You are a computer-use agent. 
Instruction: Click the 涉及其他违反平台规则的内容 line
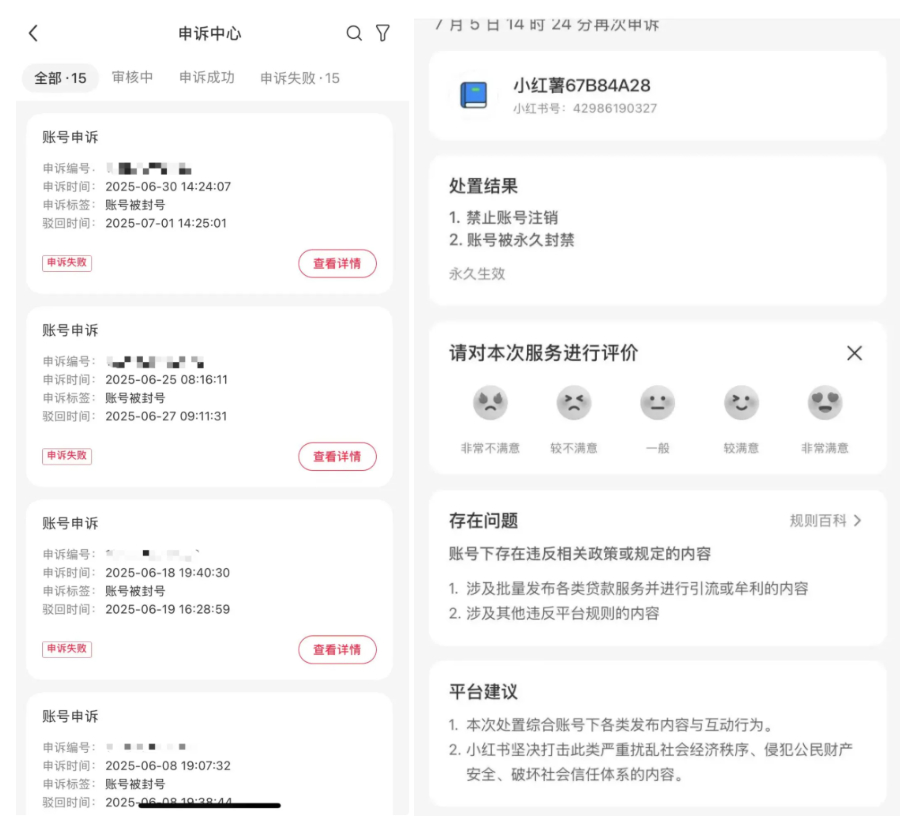pyautogui.click(x=554, y=613)
